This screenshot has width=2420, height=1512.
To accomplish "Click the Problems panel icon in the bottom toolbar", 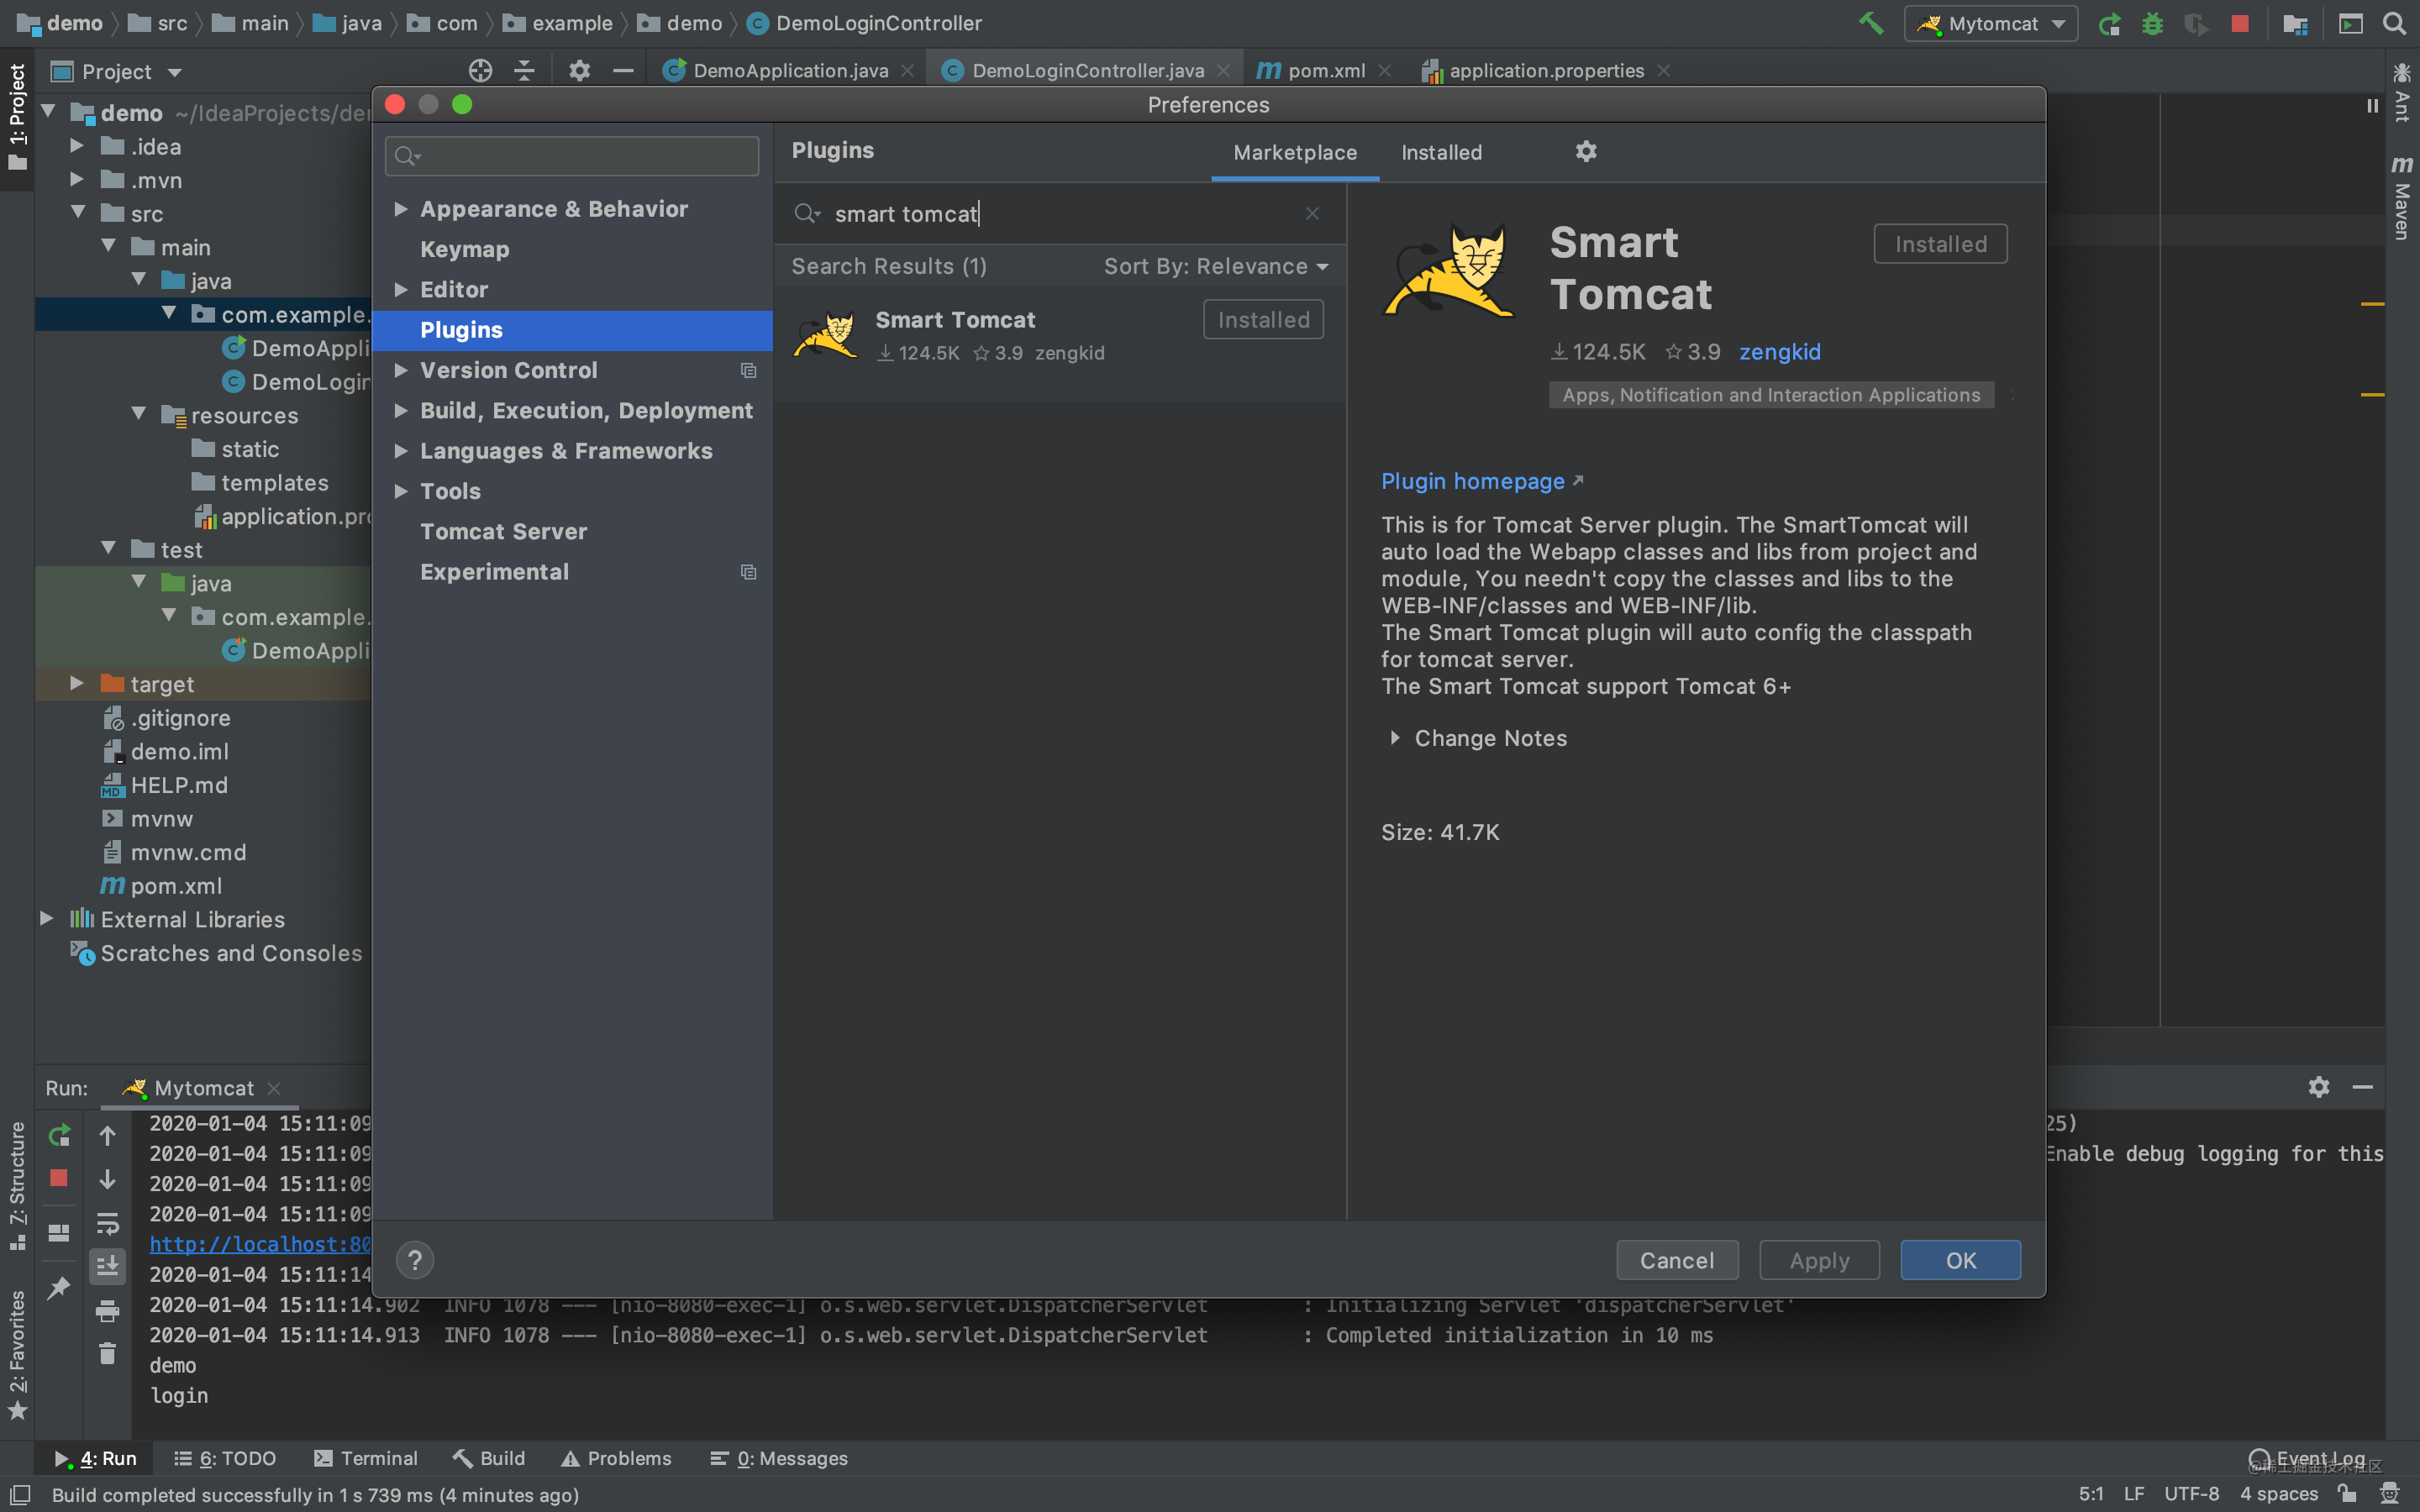I will tap(615, 1458).
